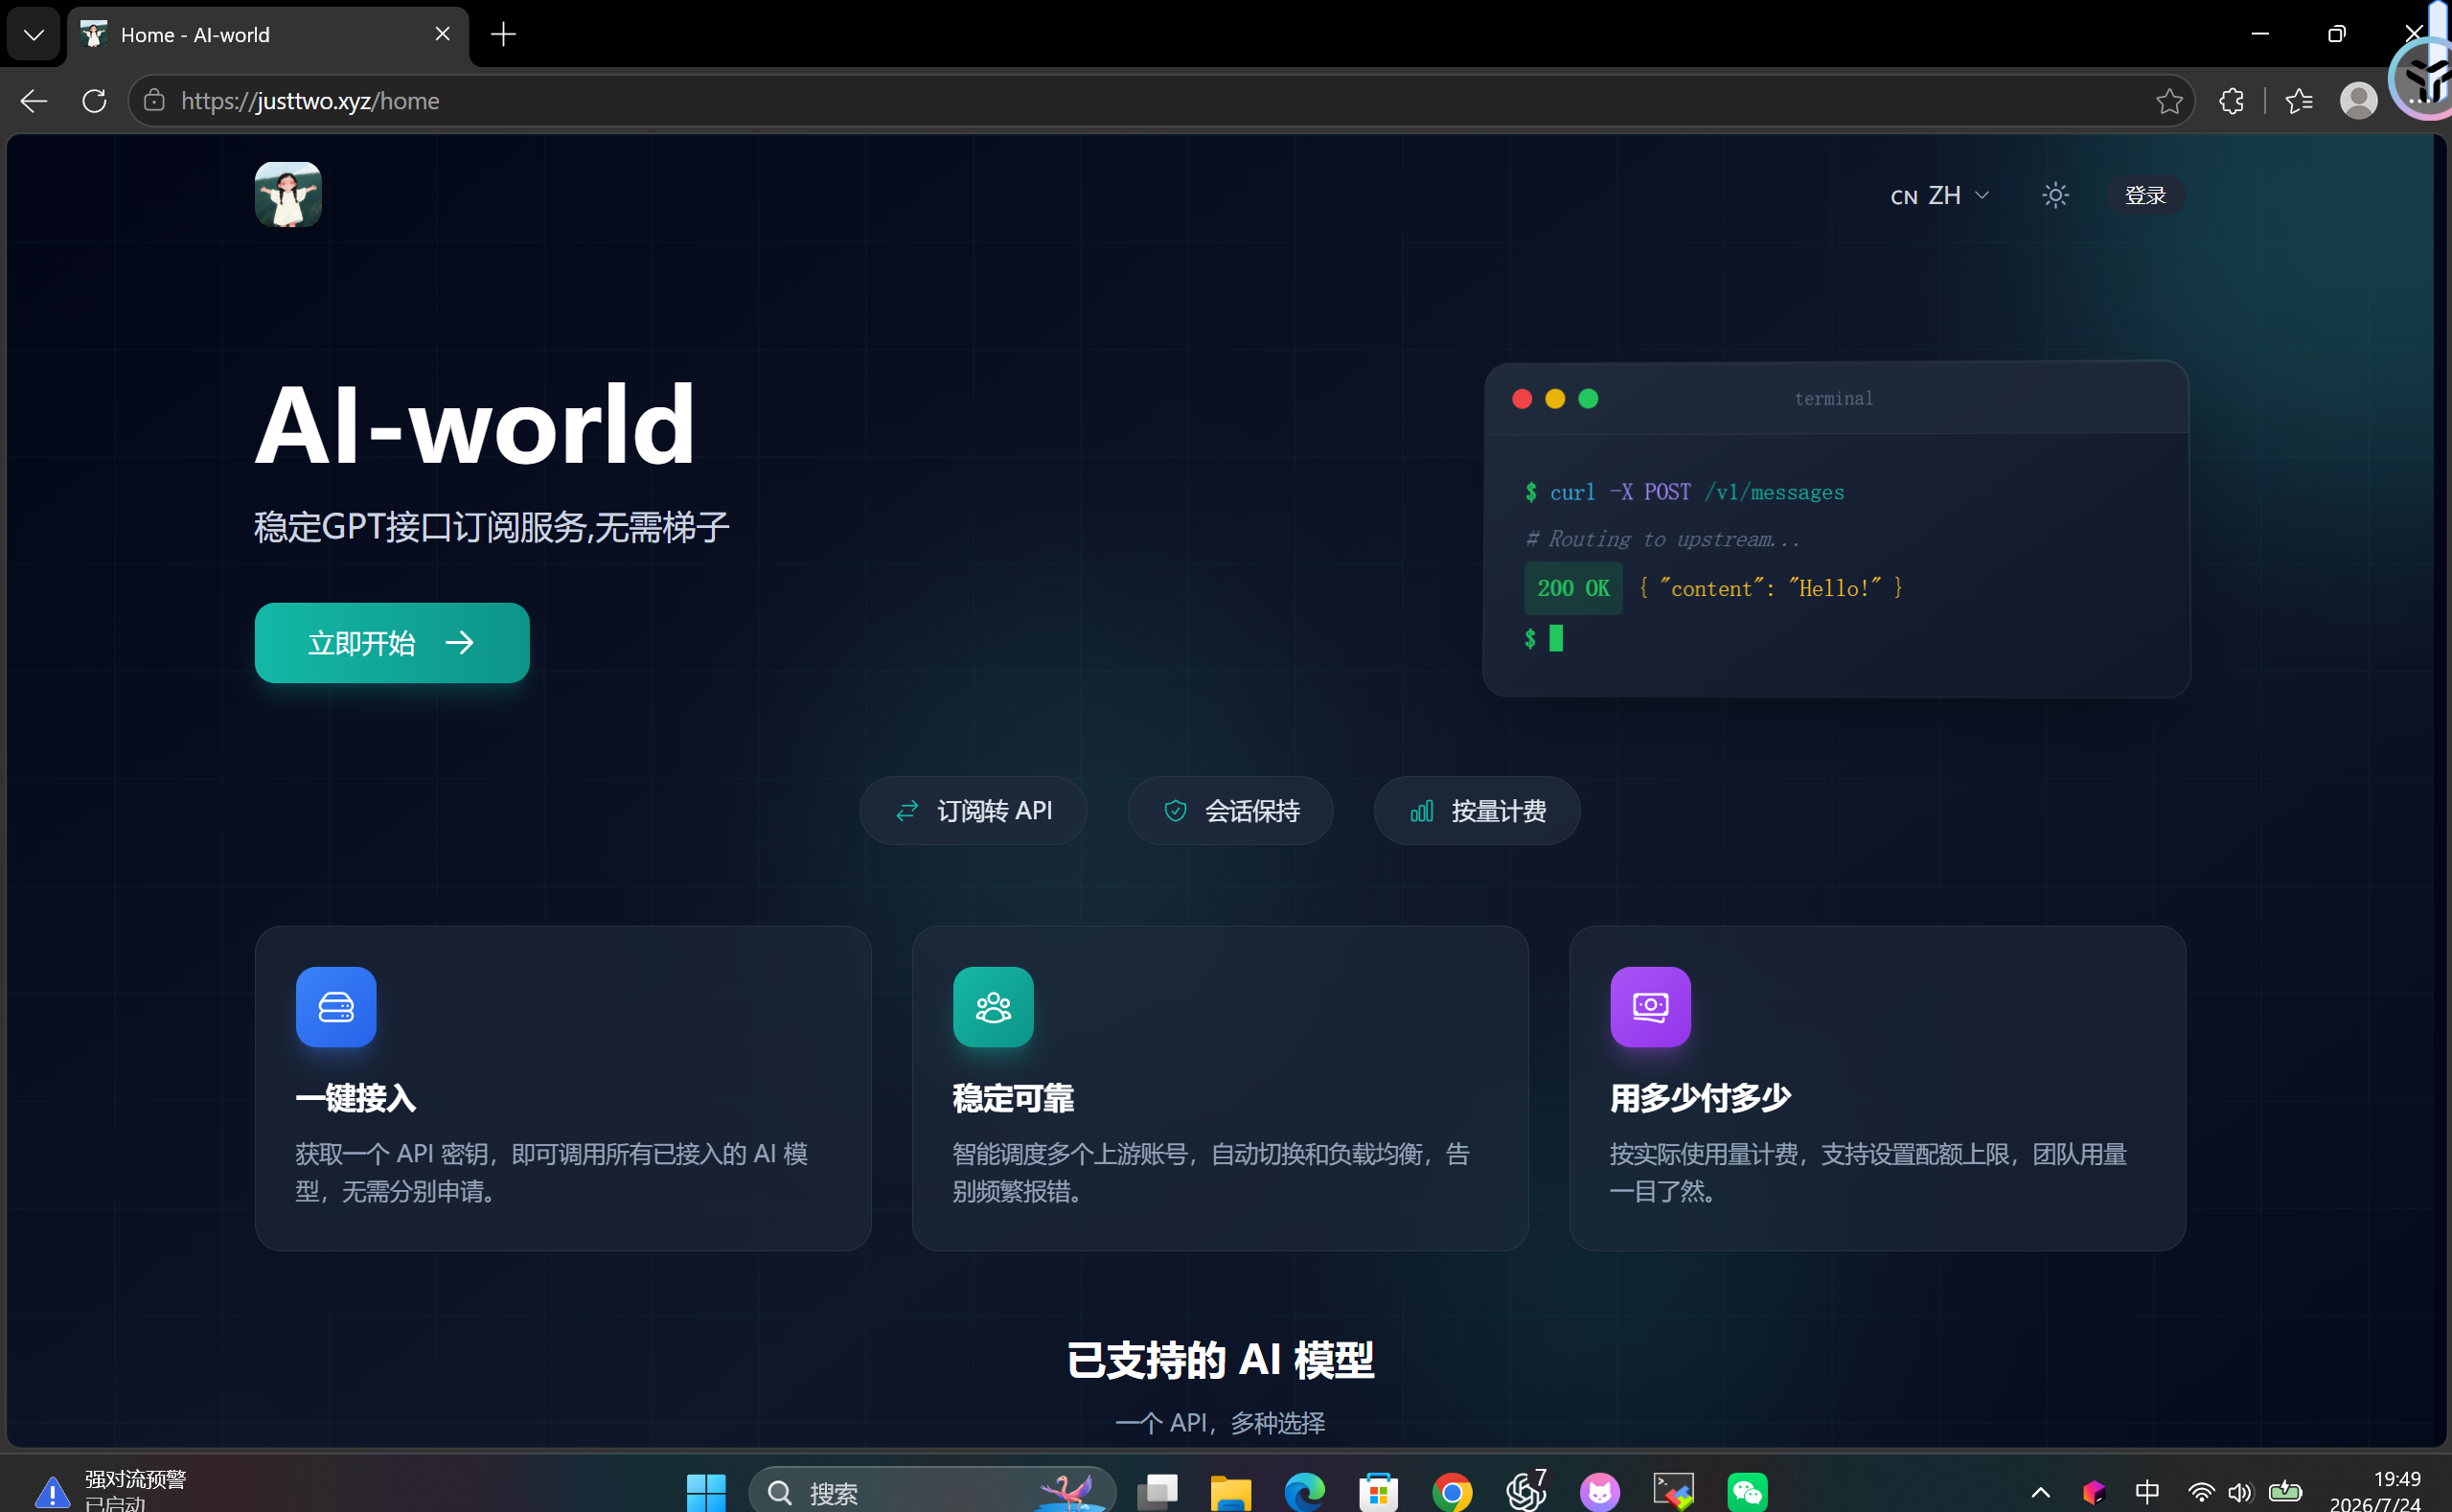Open the 强对流预警 weather alert widget
This screenshot has width=2452, height=1512.
(x=110, y=1490)
